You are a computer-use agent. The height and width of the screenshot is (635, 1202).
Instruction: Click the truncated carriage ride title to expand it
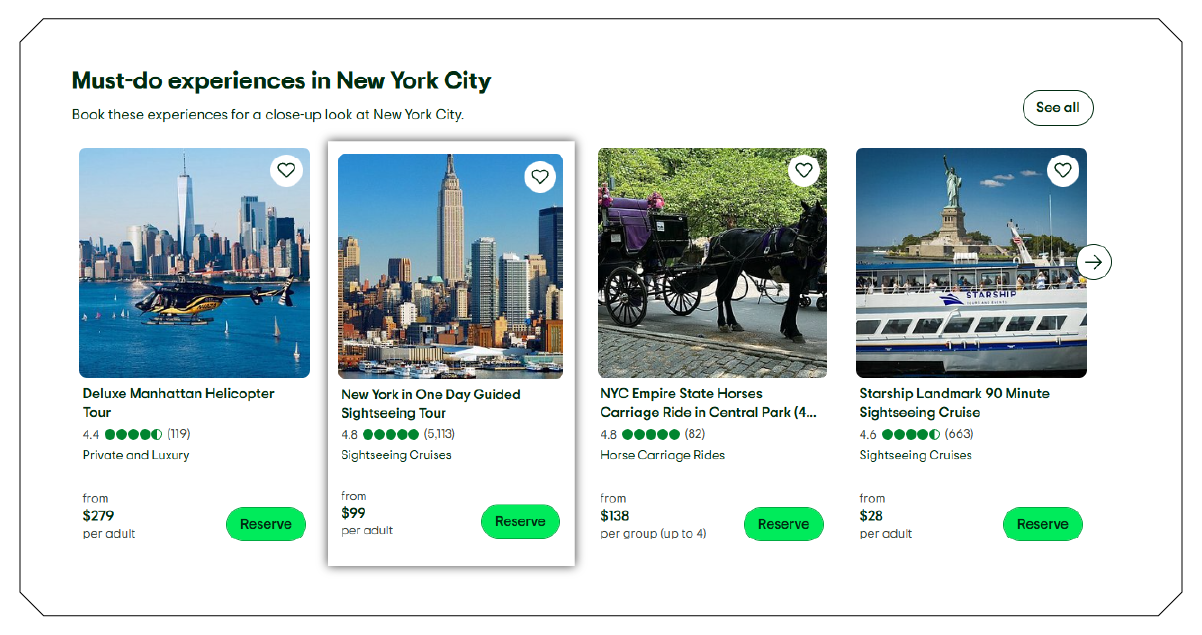pyautogui.click(x=707, y=403)
